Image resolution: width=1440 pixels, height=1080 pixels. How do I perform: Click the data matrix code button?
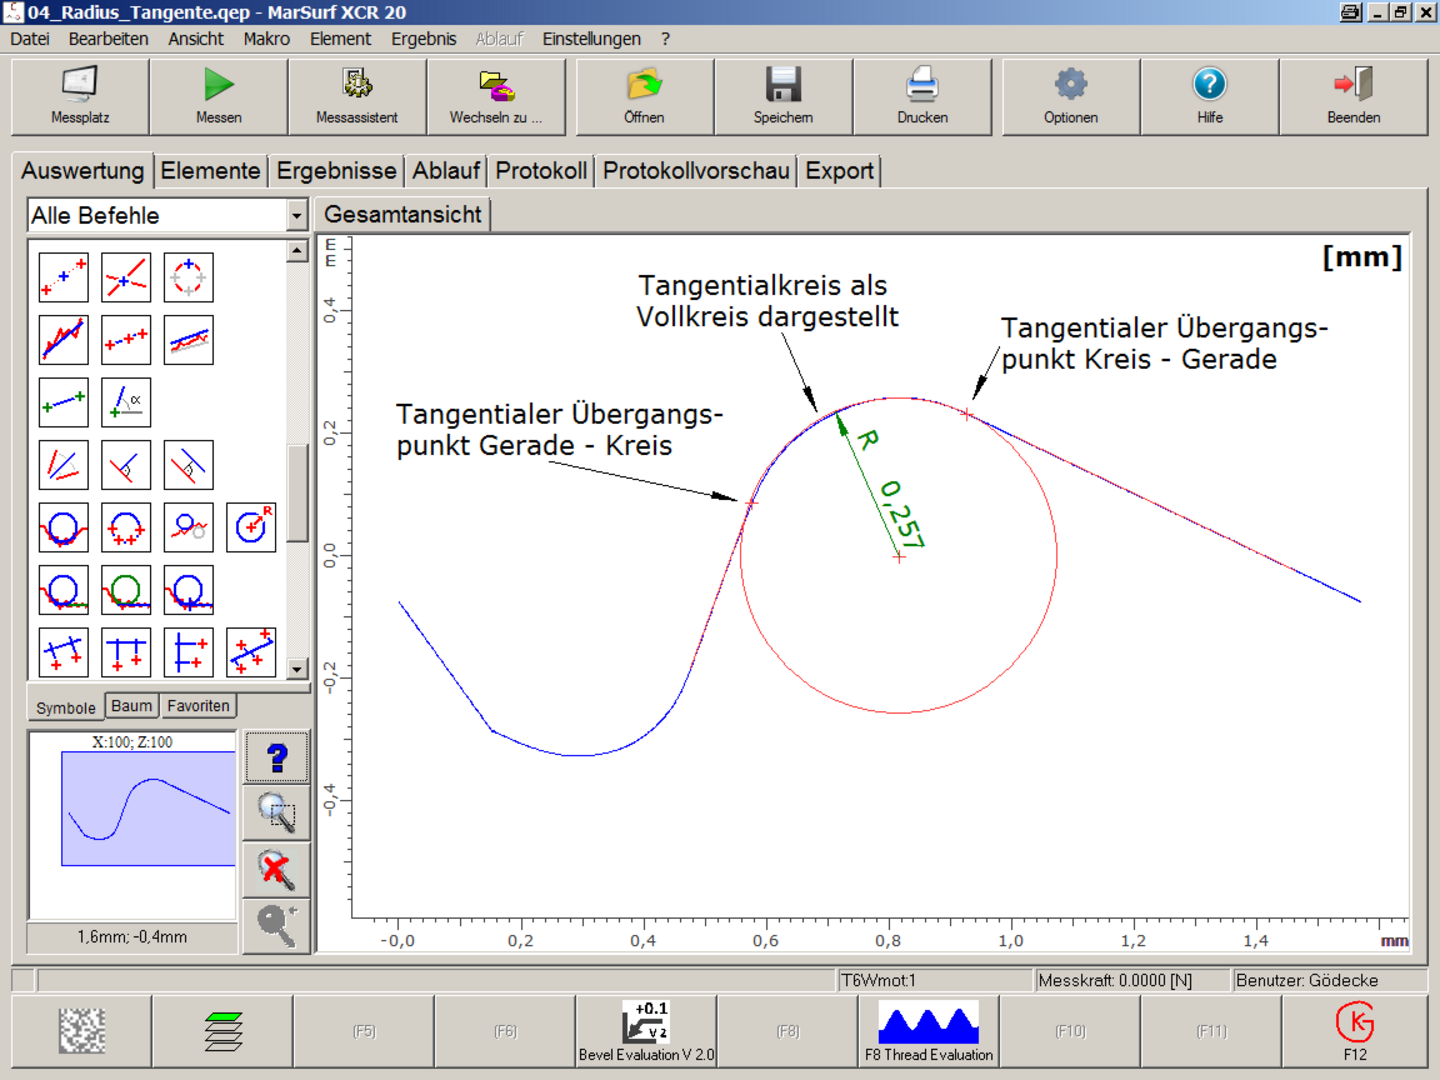82,1031
